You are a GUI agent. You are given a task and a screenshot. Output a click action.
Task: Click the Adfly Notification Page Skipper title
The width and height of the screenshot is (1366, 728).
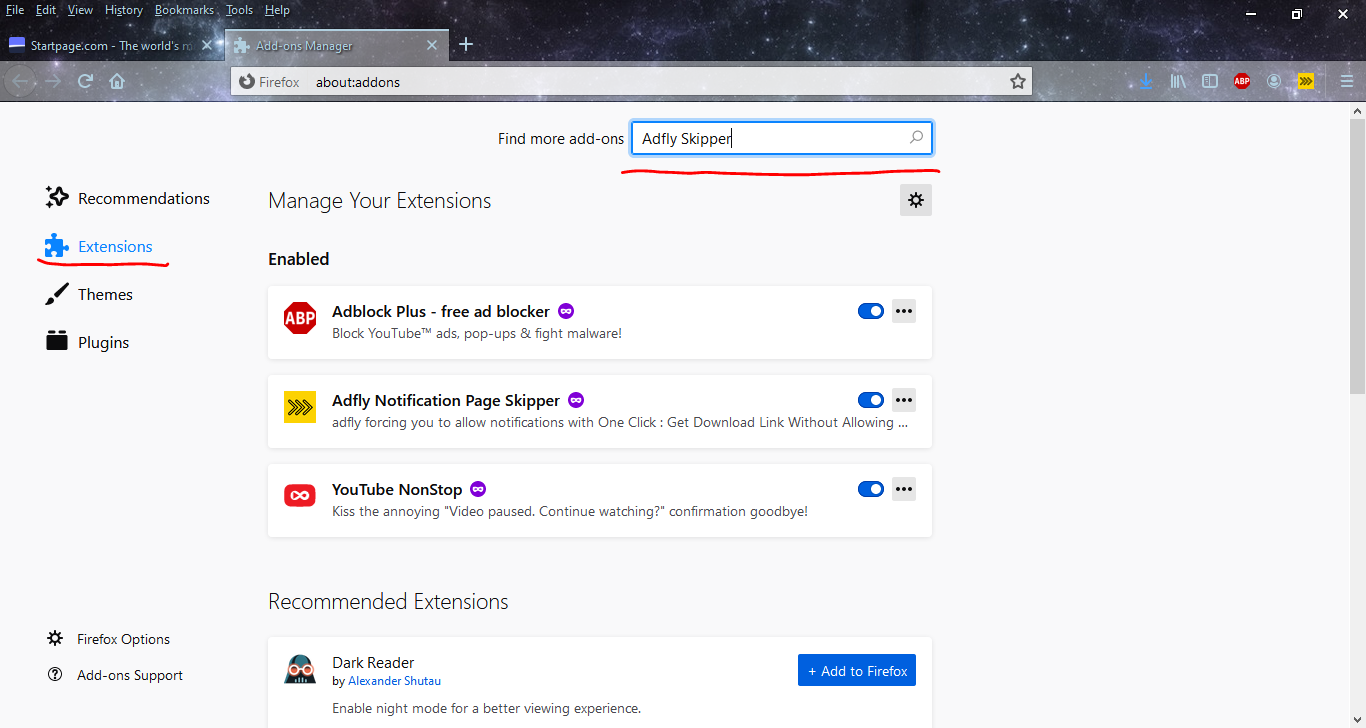point(446,400)
